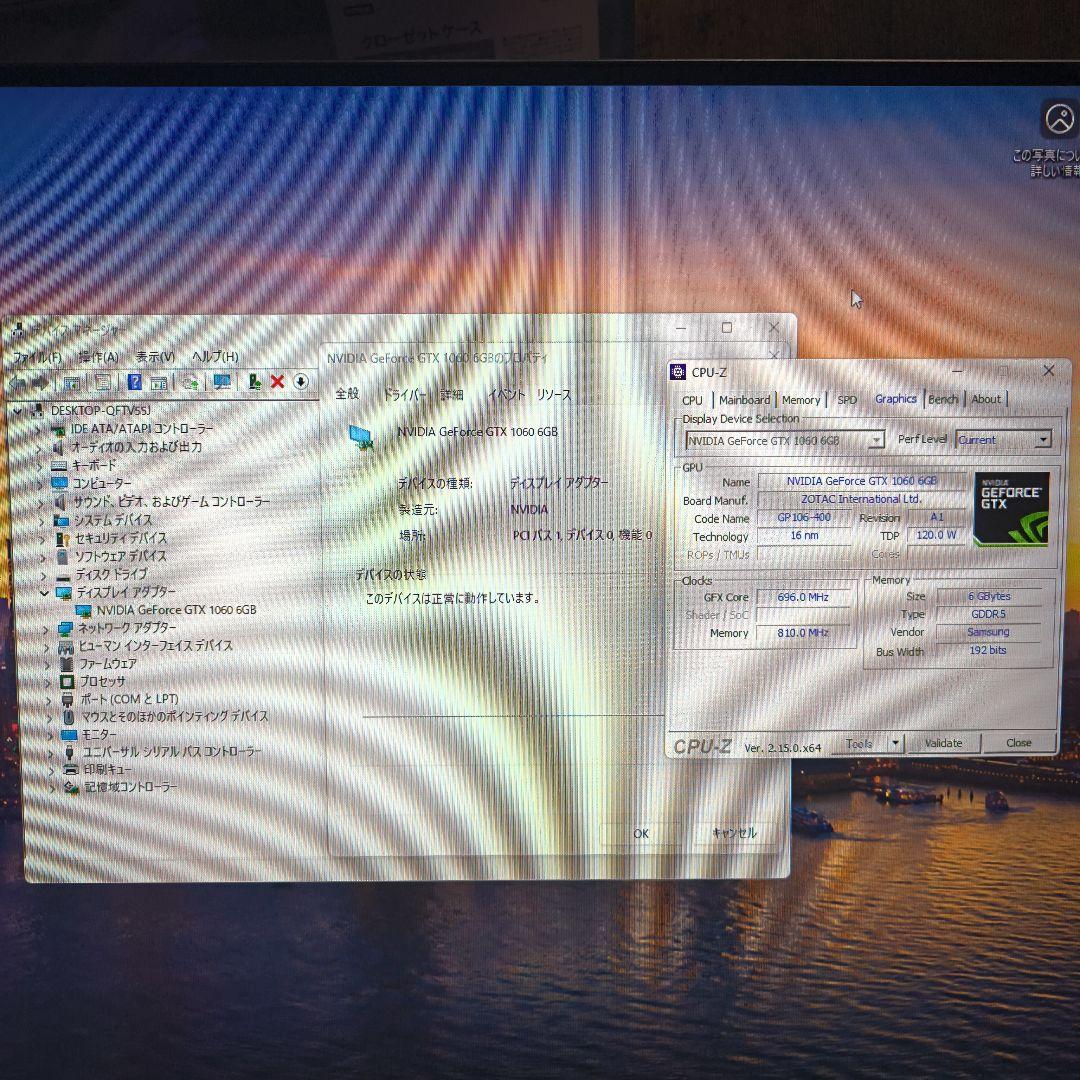Click the DESKTOP-QFTV5SJ computer icon
The width and height of the screenshot is (1080, 1080).
click(37, 411)
